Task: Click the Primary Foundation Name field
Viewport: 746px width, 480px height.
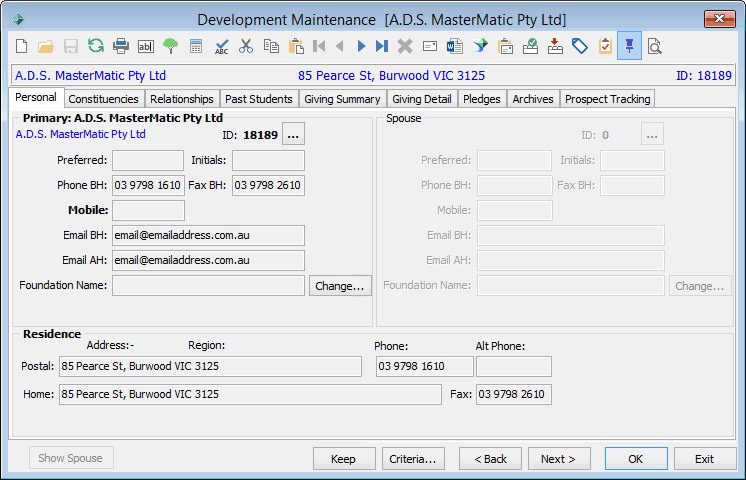Action: click(208, 285)
